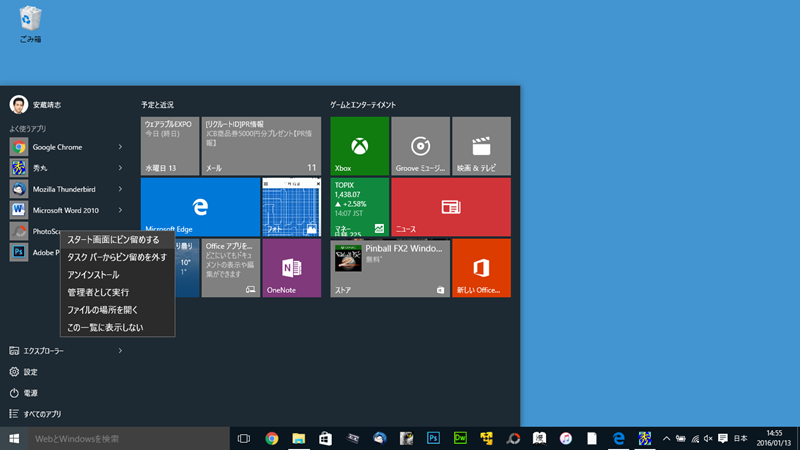The image size is (800, 450).
Task: Expand Mozilla Thunderbird jump list arrow
Action: coord(120,189)
